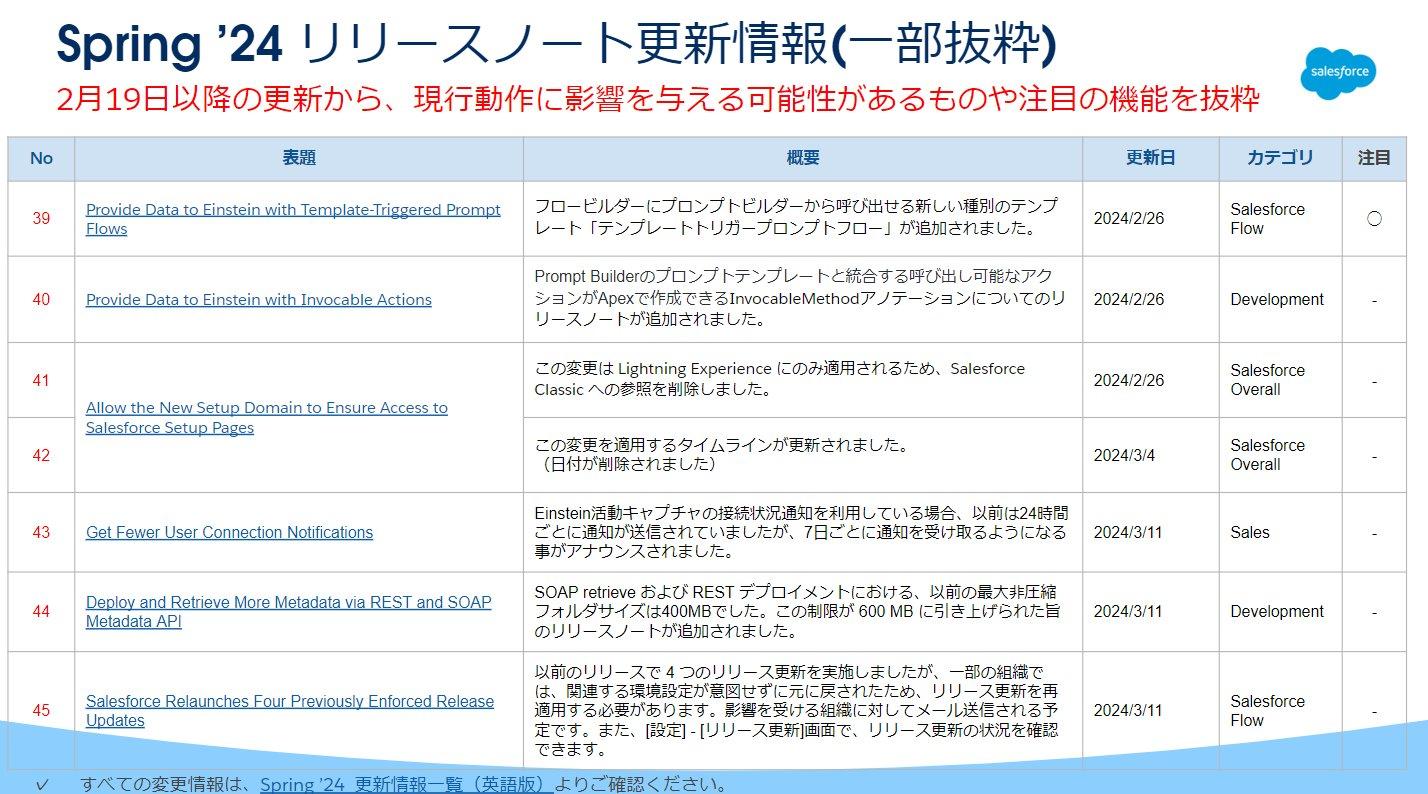Screen dimensions: 1428x794
Task: Click the '注目' column header
Action: click(1374, 158)
